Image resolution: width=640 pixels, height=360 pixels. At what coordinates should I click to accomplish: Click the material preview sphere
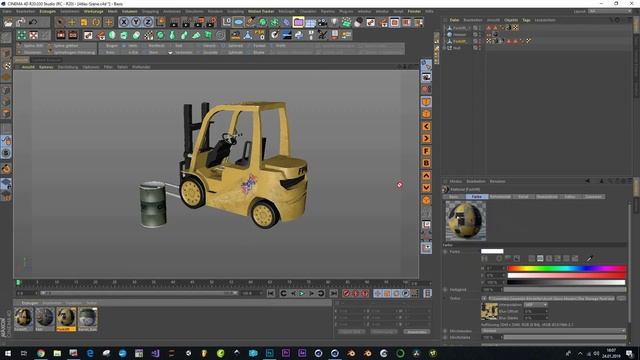465,220
